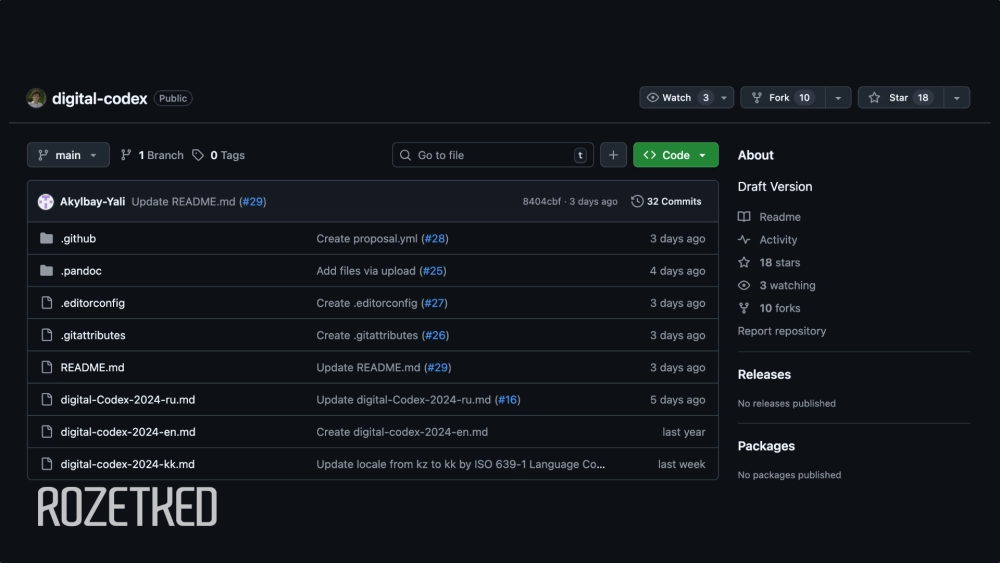Fork the digital-codex repository
Viewport: 1000px width, 563px height.
[779, 98]
